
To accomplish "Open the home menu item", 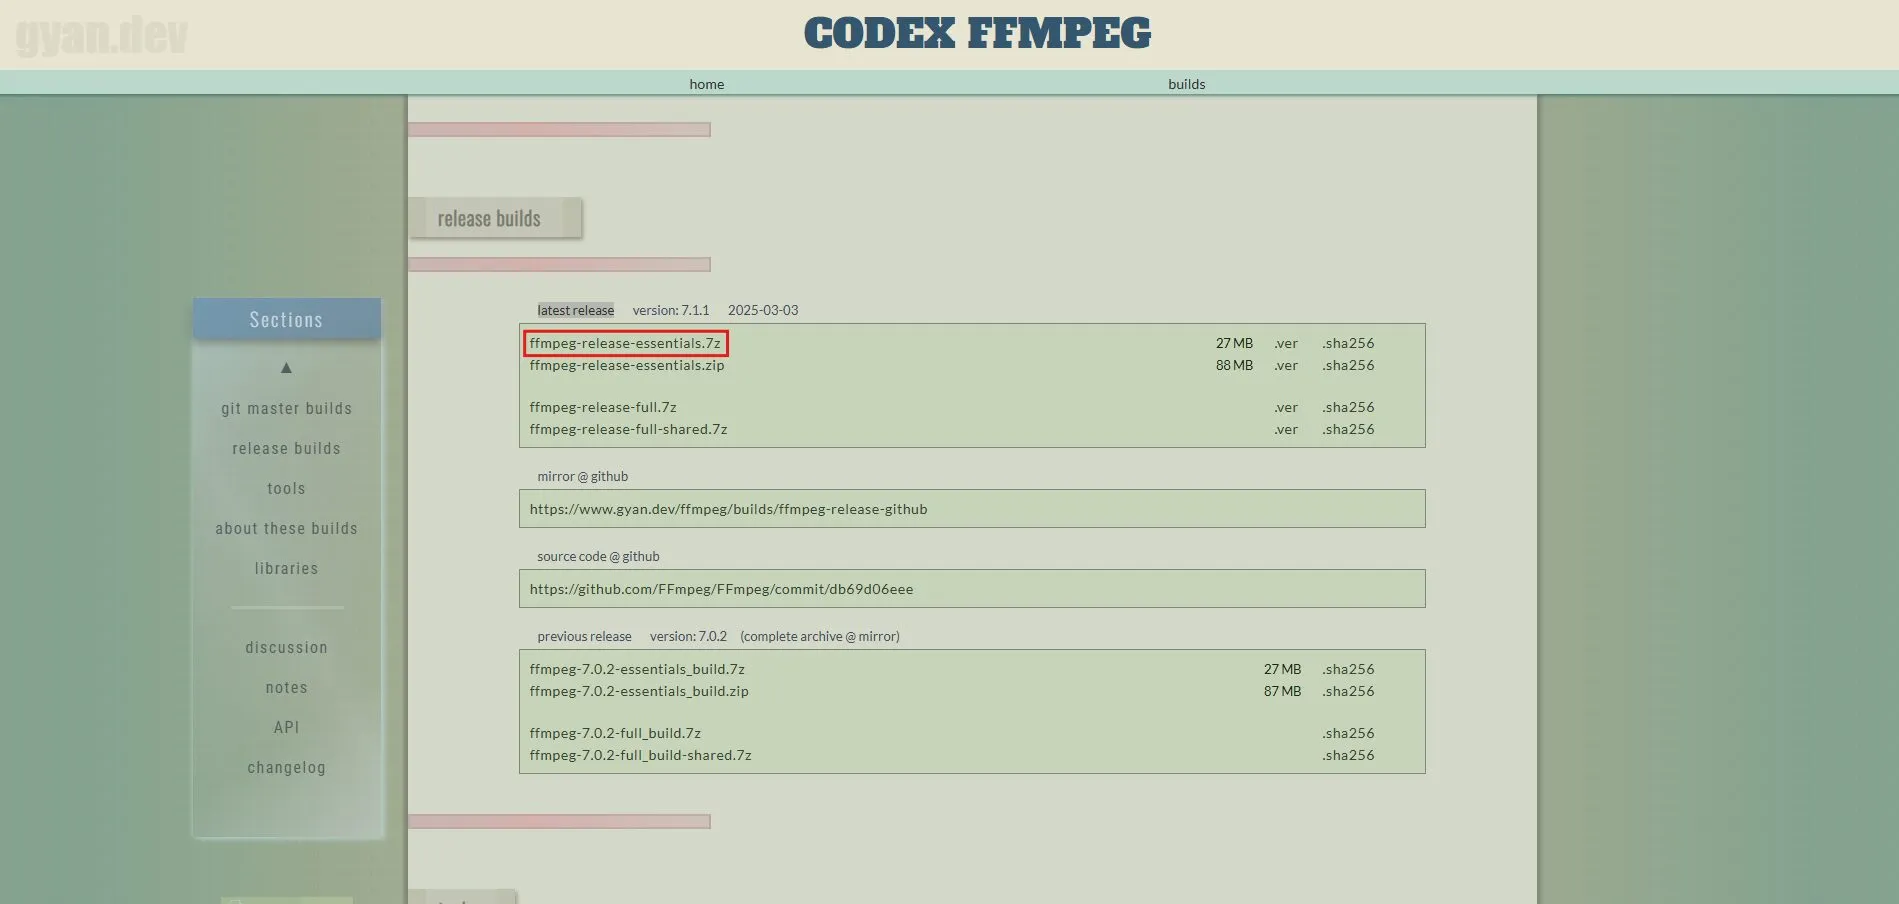I will tap(706, 84).
